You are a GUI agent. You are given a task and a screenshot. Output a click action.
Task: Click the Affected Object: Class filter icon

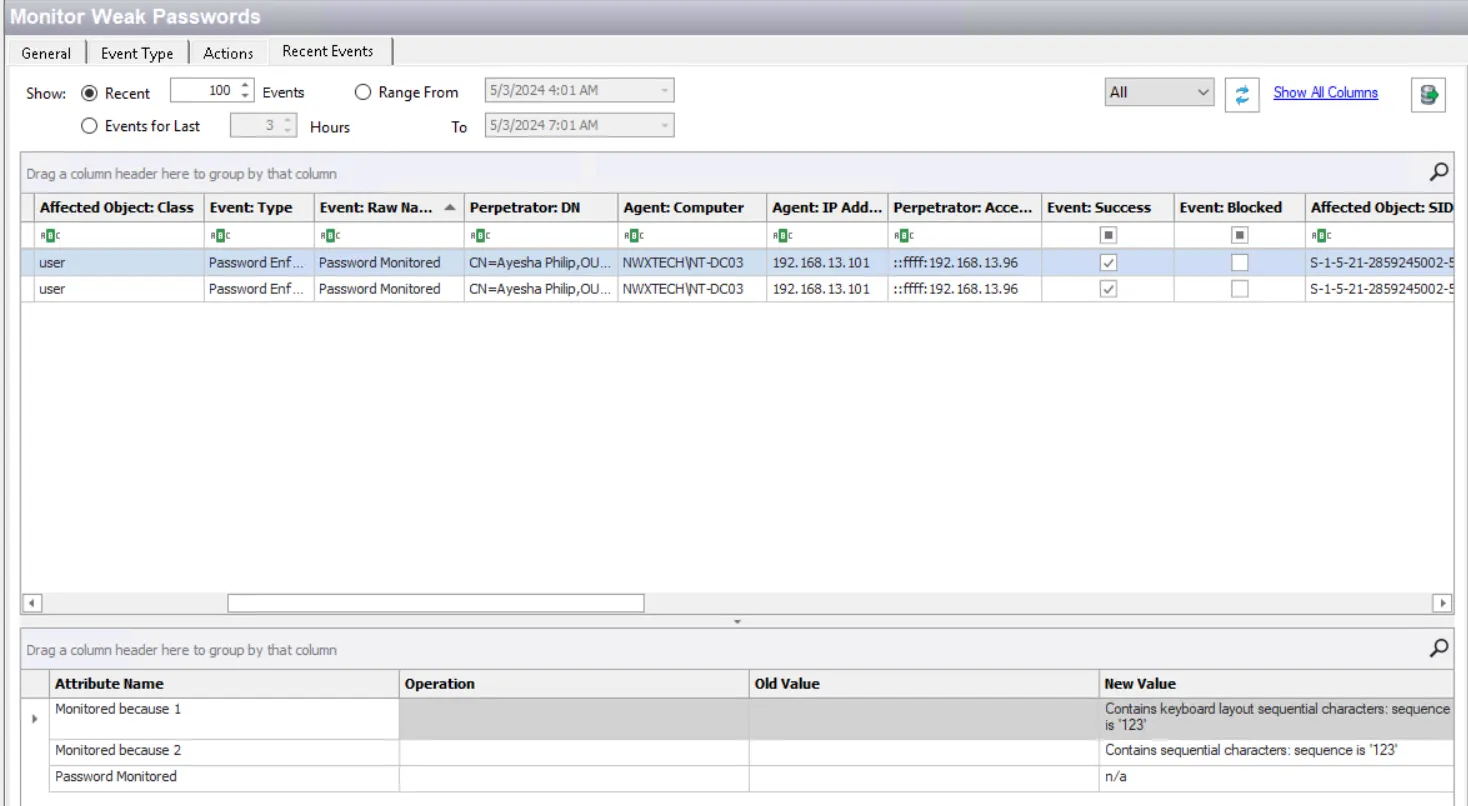pyautogui.click(x=49, y=236)
